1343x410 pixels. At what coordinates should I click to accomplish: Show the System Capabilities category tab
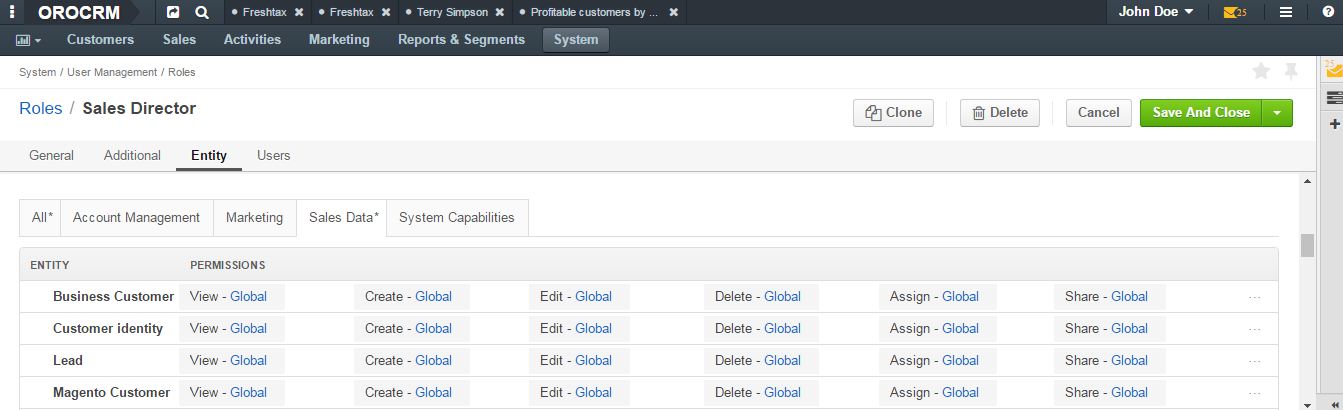click(x=457, y=218)
